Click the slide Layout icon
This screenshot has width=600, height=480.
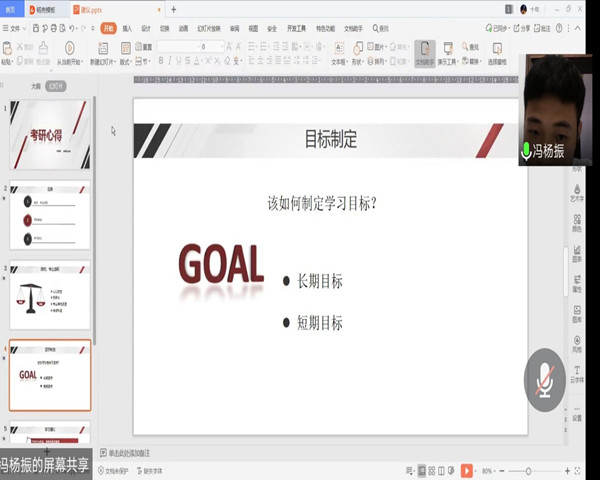pyautogui.click(x=126, y=48)
